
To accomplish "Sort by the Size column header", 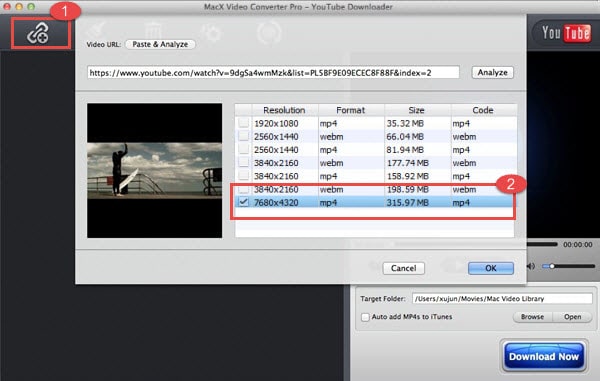I will click(416, 110).
